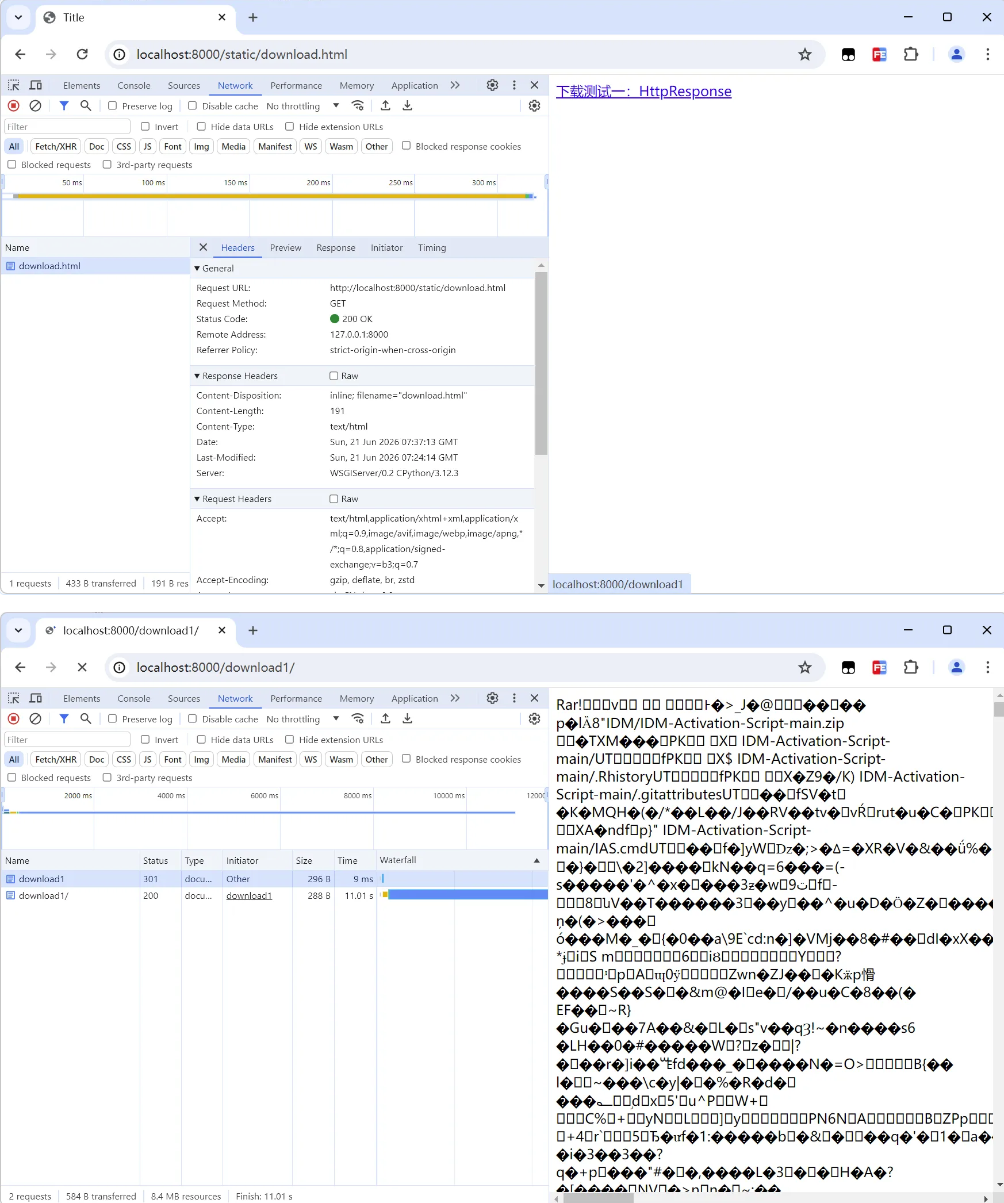Filter by Fetch/XHR in download.html window
This screenshot has height=1203, width=1004.
pyautogui.click(x=55, y=146)
